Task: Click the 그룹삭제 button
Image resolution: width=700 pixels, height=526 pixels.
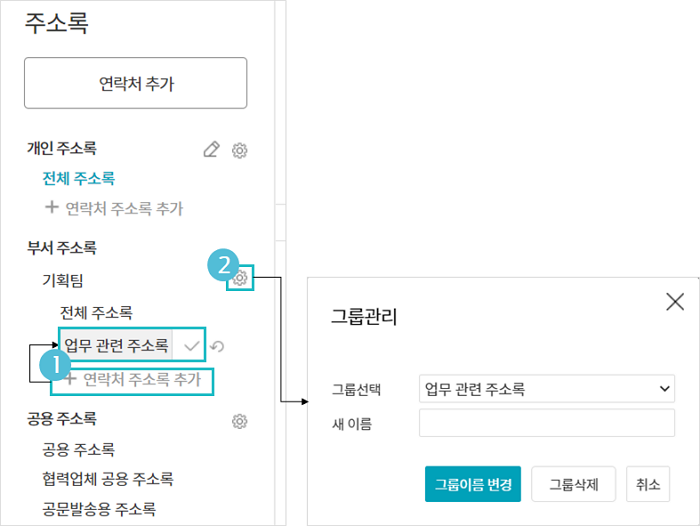Action: tap(573, 485)
